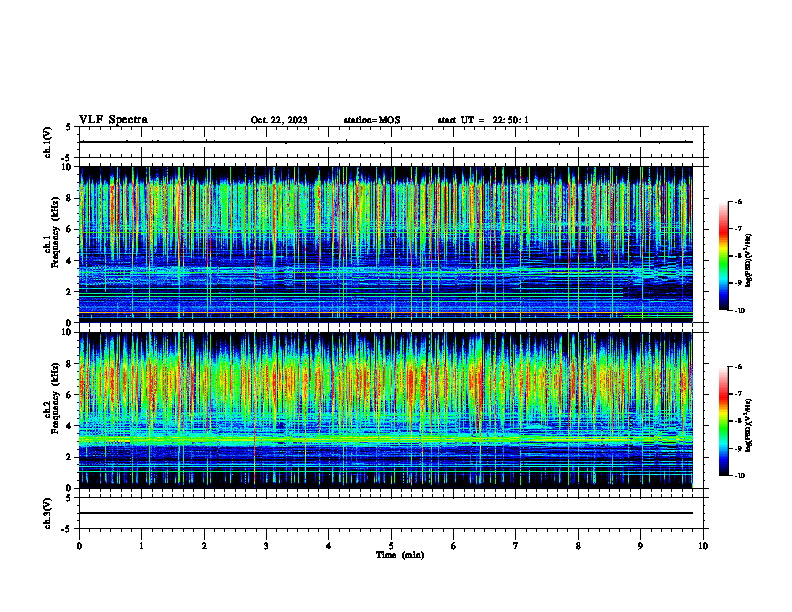792x612 pixels.
Task: Click the log(PSD) label beside ch.1 colorbar
Action: pos(749,261)
